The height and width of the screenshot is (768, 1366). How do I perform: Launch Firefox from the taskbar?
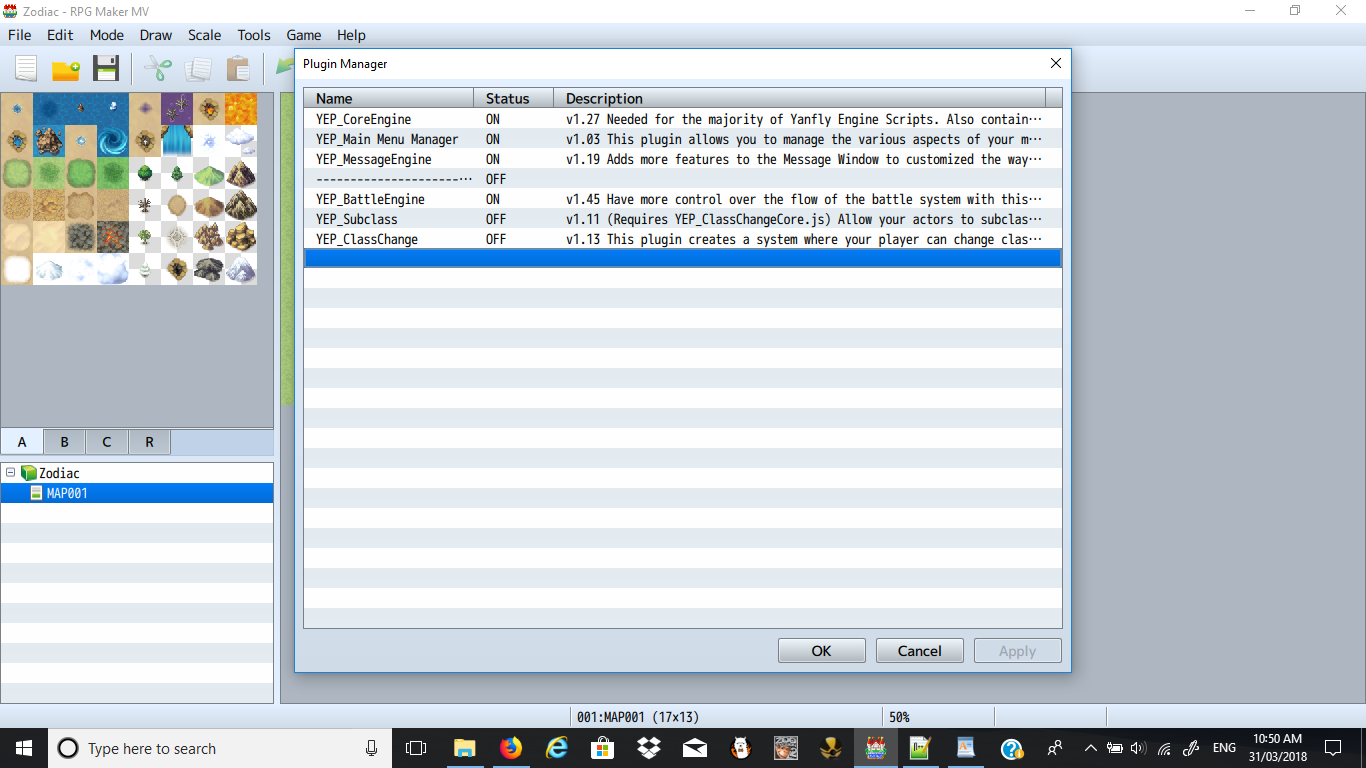[x=511, y=748]
